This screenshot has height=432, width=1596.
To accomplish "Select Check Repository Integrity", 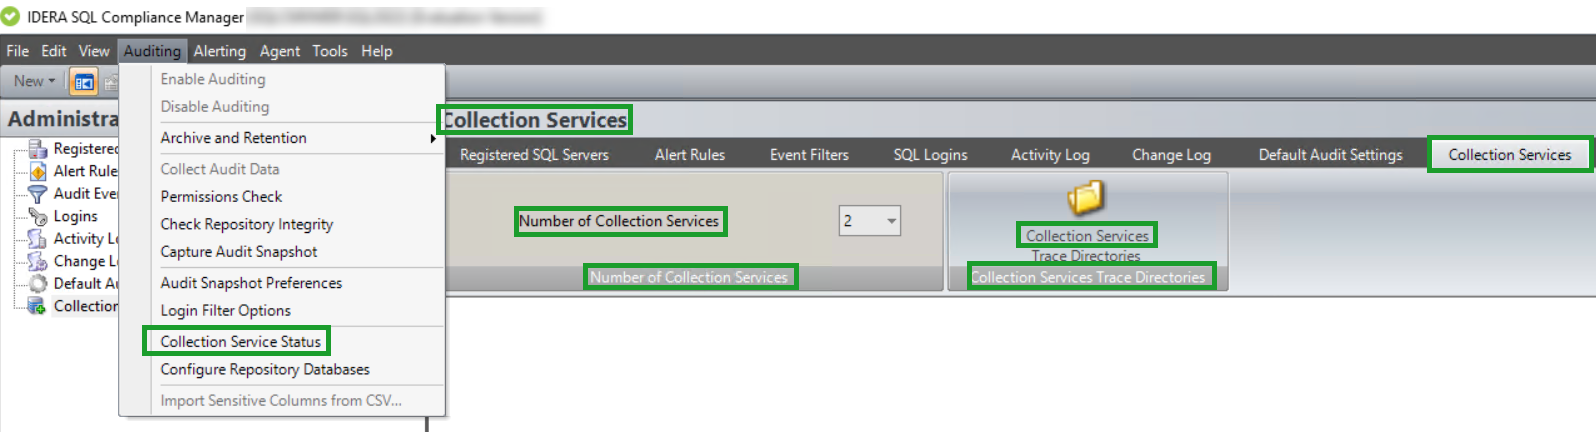I will click(x=282, y=225).
